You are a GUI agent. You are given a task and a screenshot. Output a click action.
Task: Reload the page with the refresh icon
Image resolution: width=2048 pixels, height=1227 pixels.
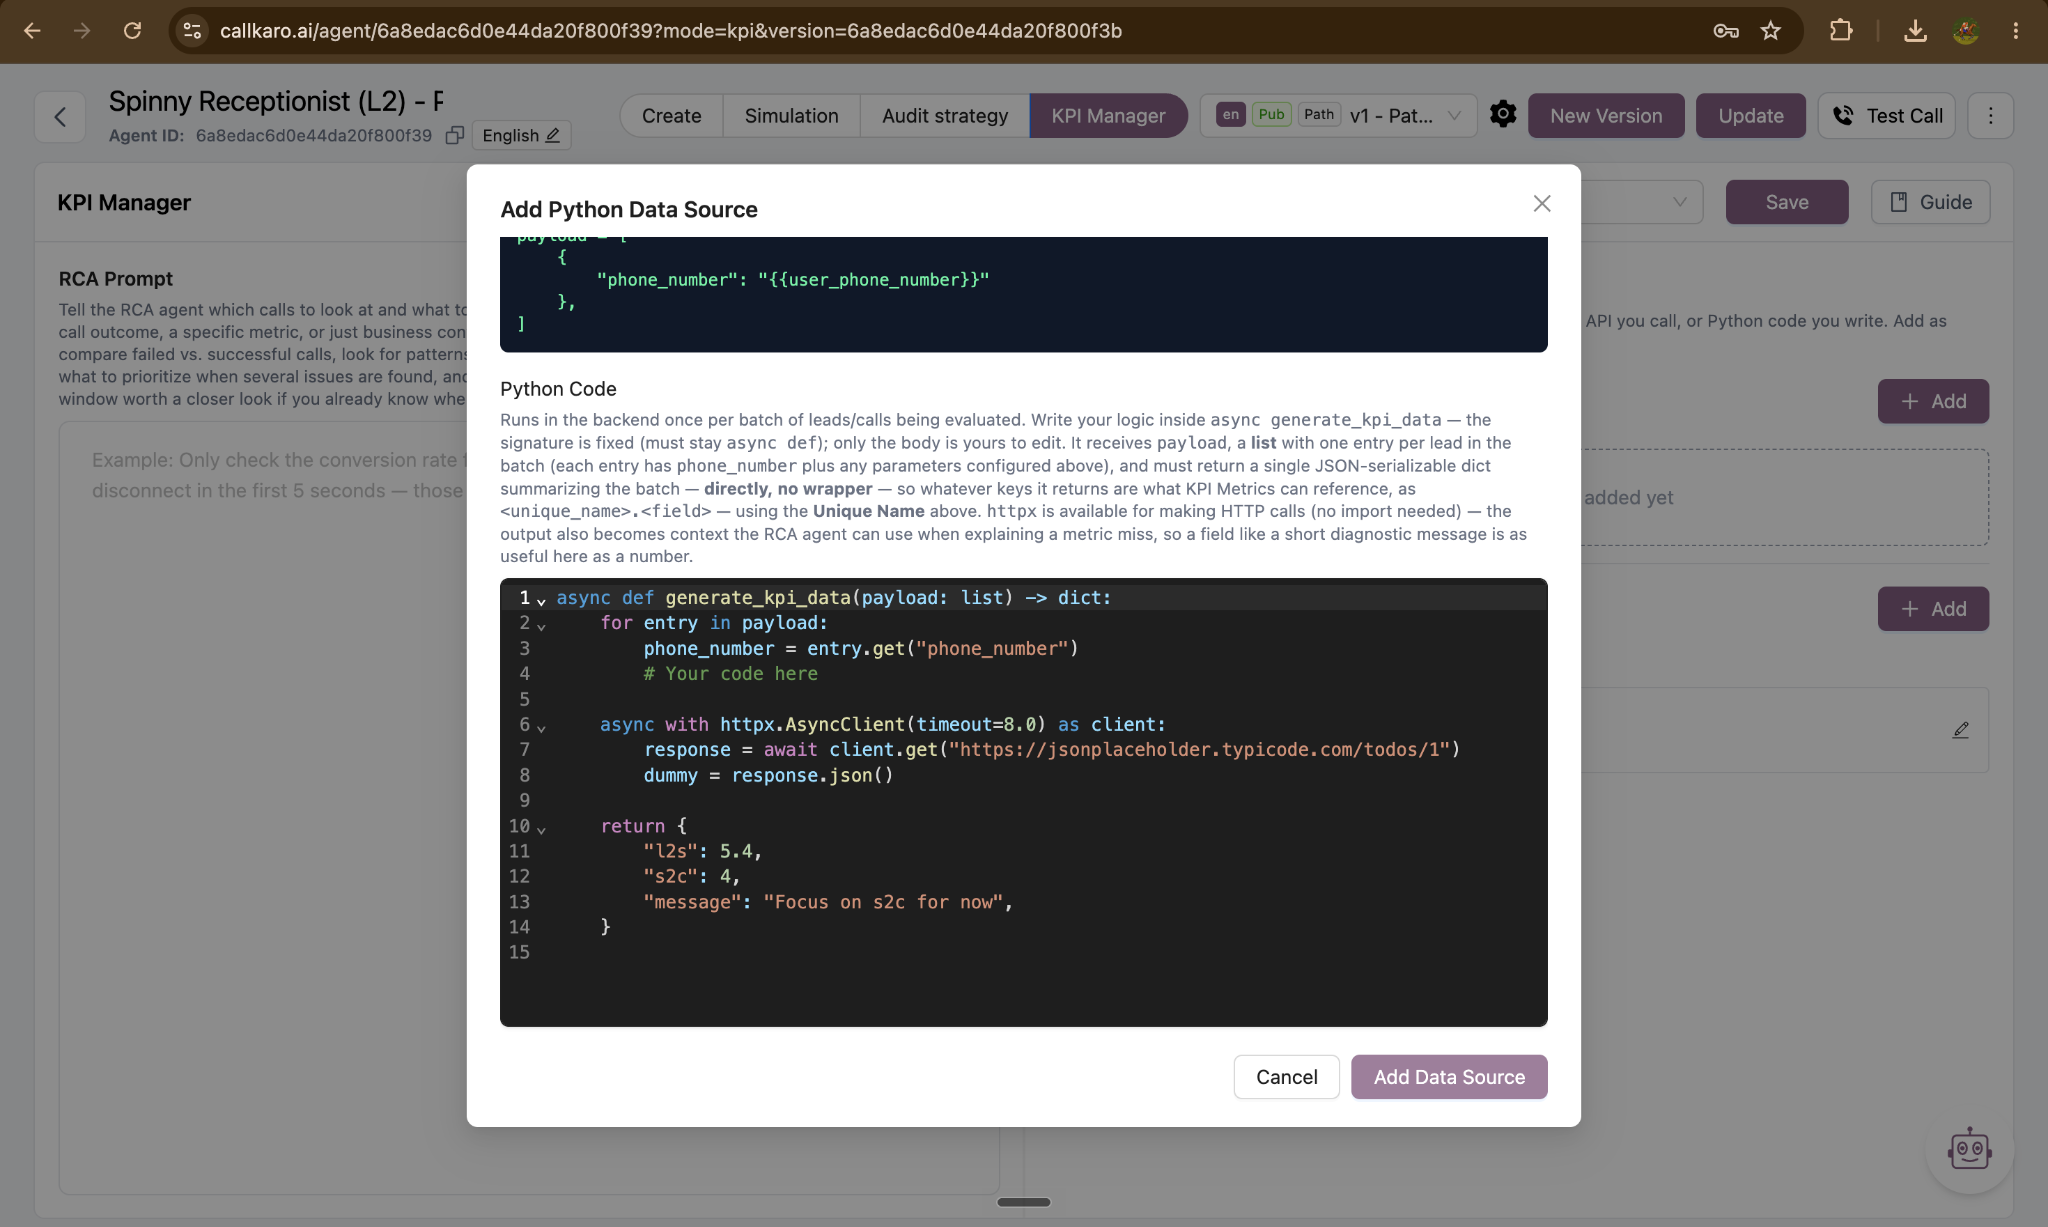pos(132,31)
